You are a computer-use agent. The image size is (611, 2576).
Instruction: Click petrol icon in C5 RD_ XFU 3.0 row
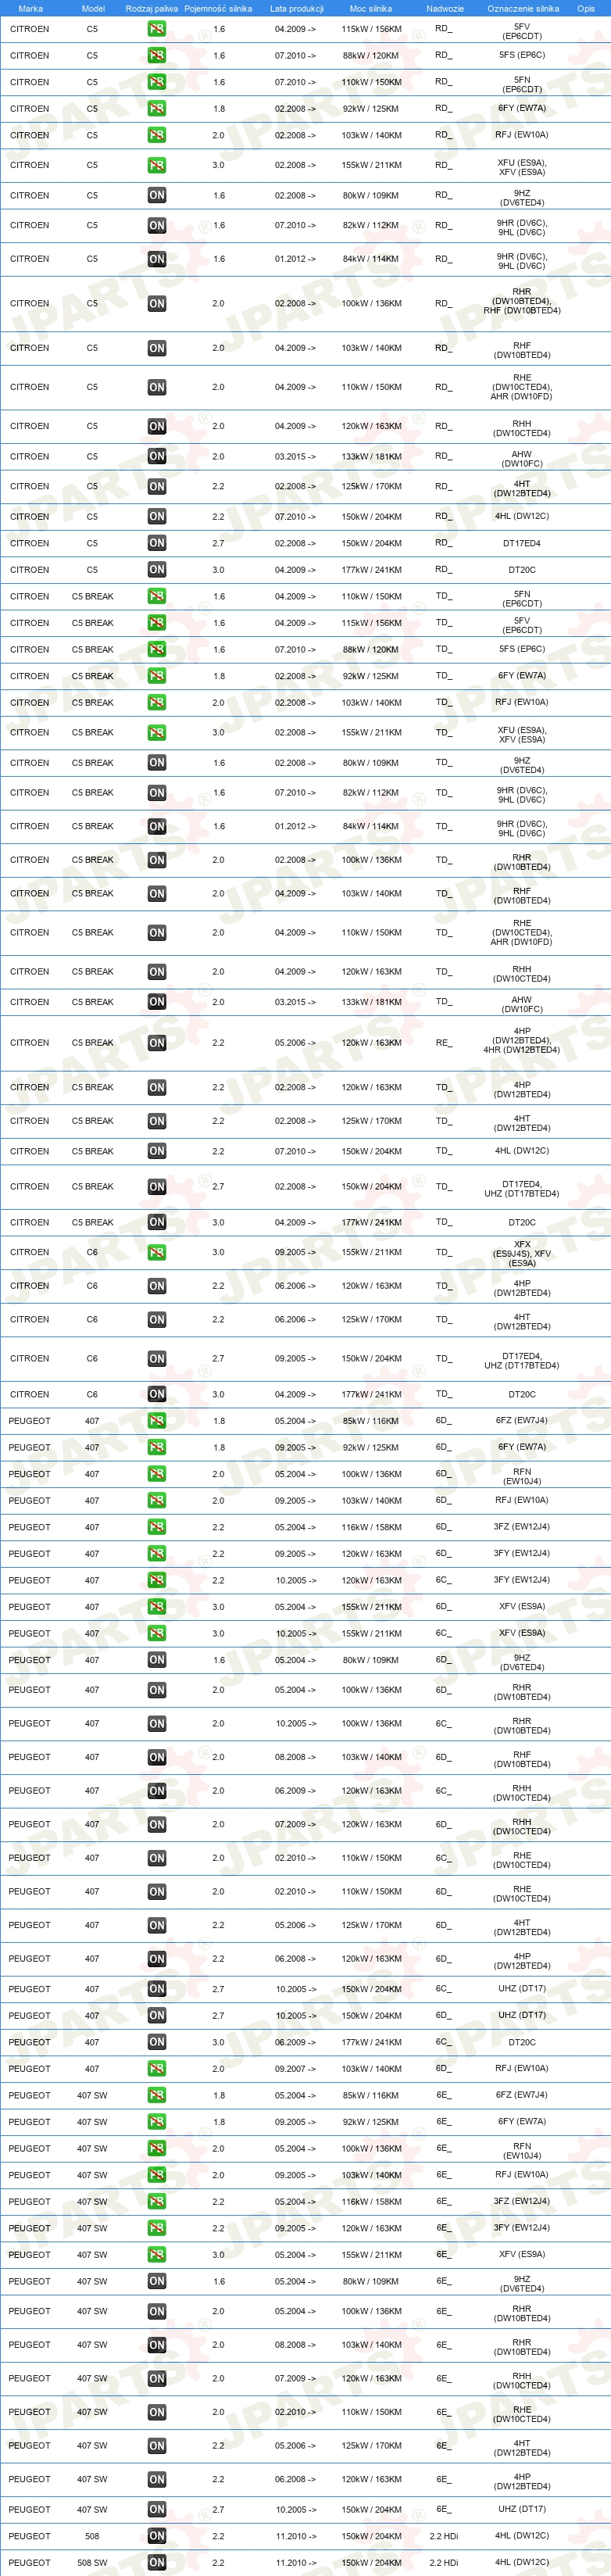pos(157,166)
